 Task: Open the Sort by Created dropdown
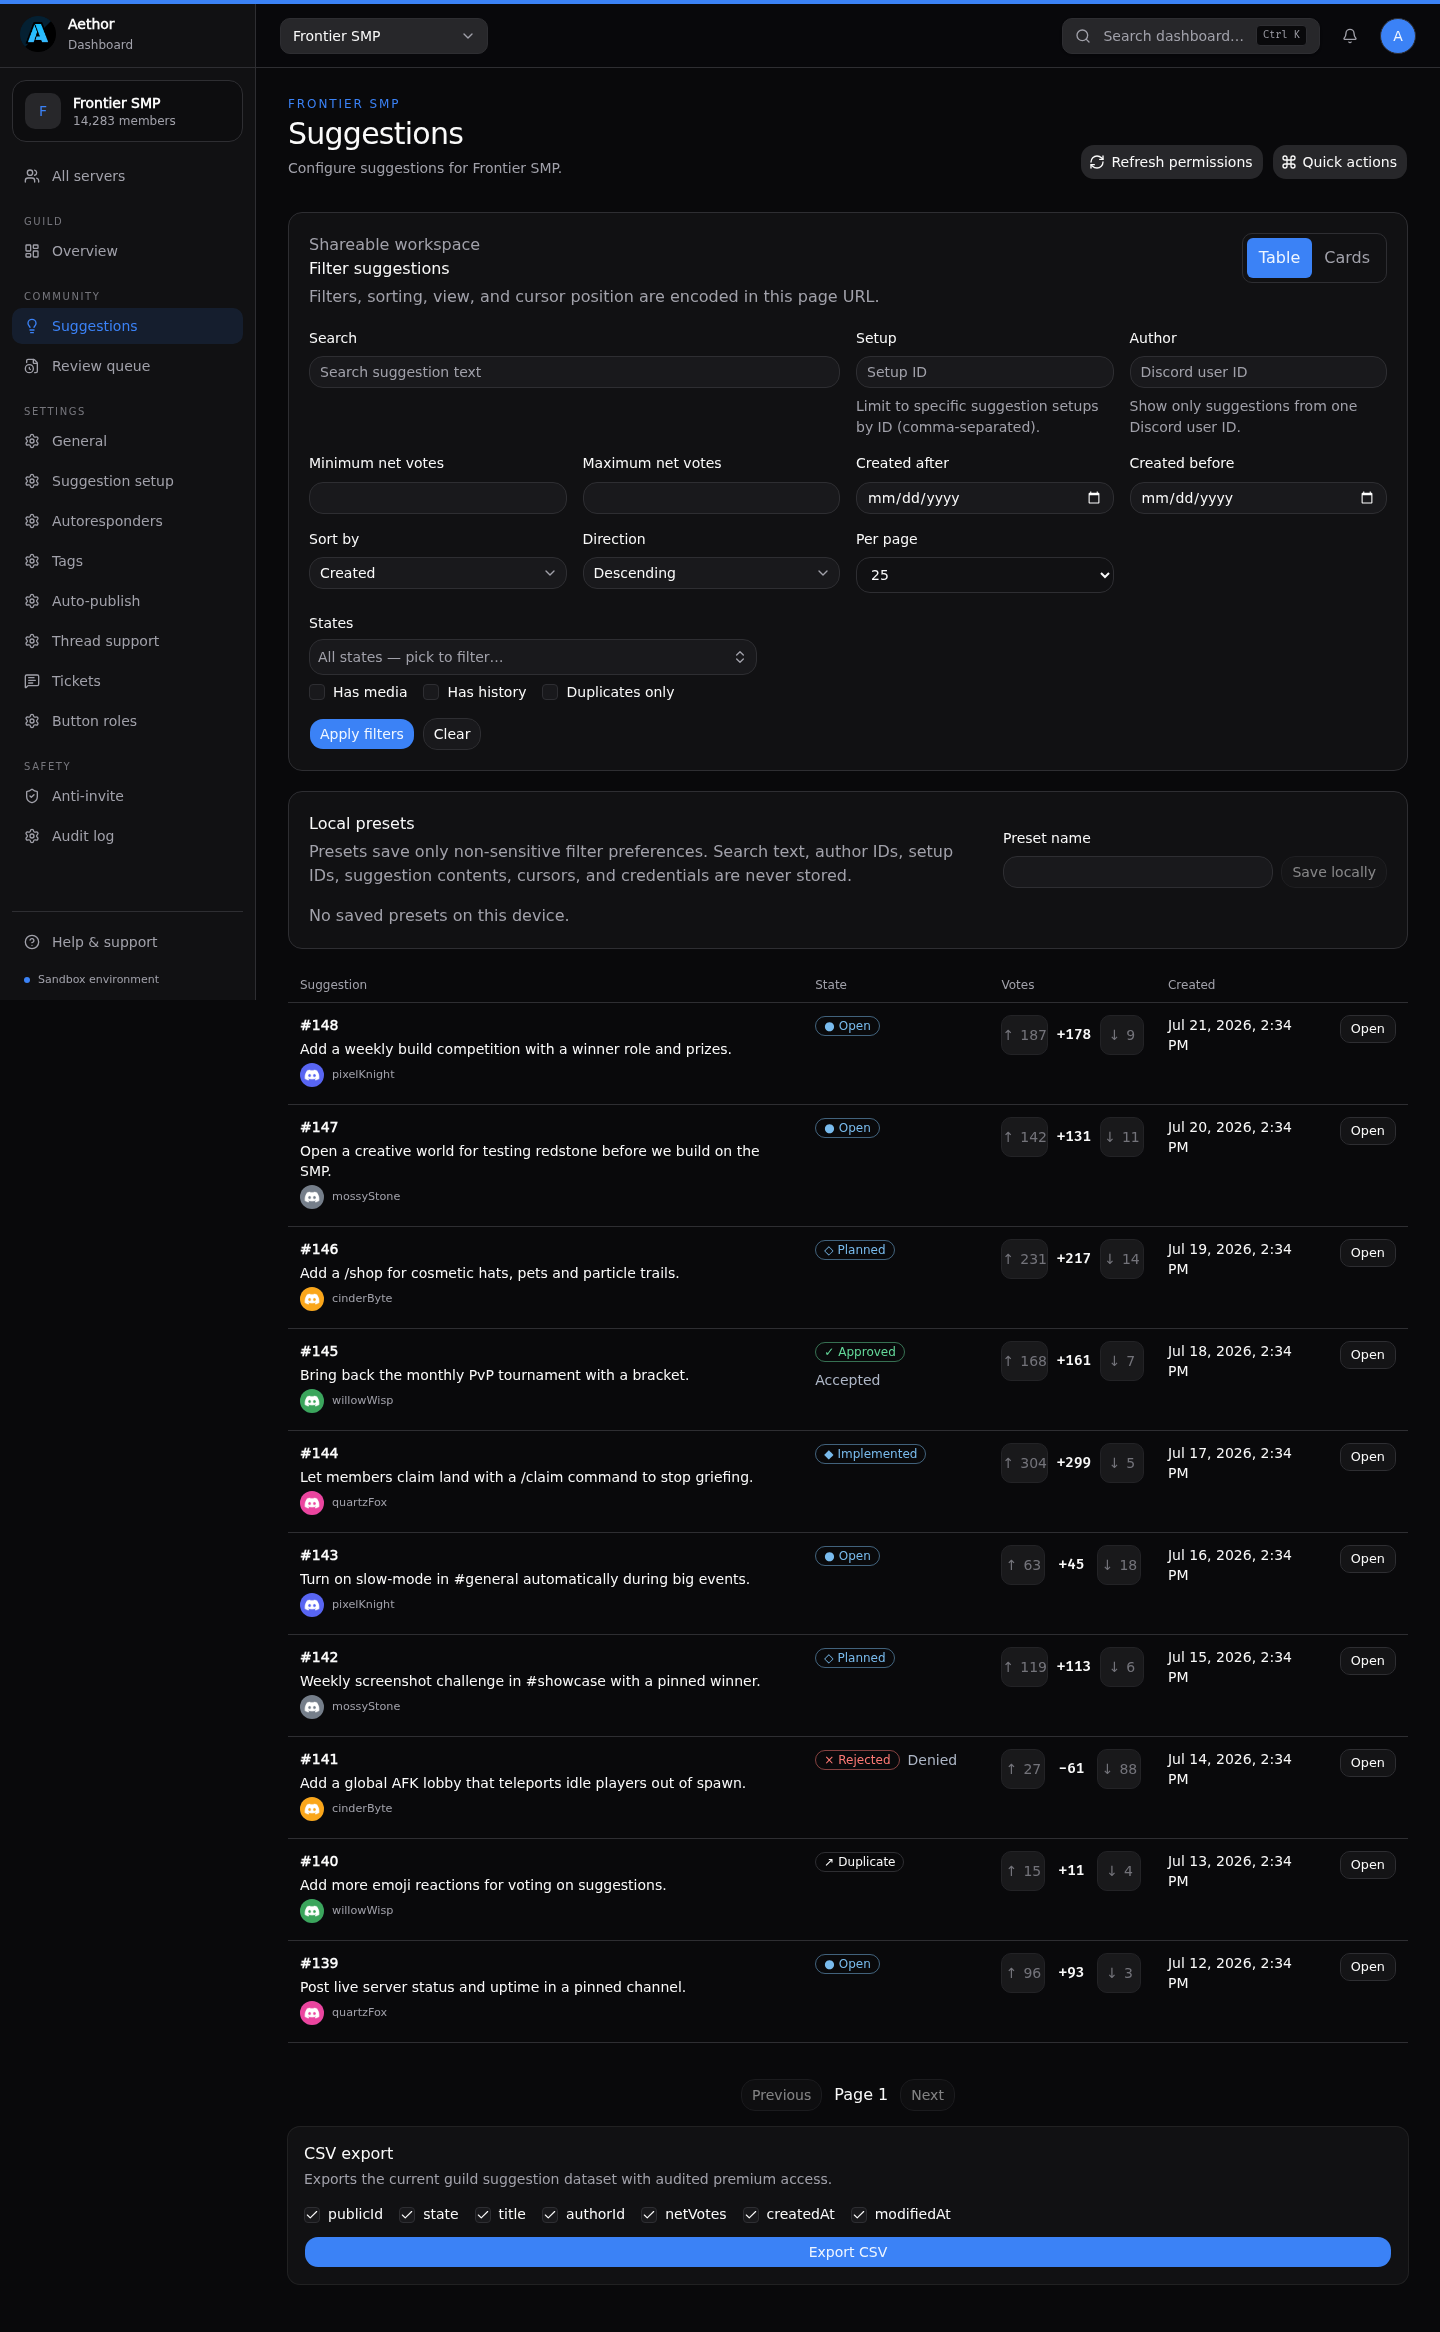click(438, 573)
